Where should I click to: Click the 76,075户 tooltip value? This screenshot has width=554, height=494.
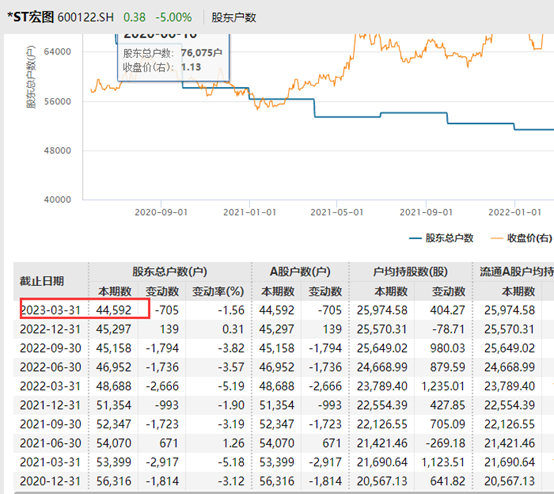(x=201, y=53)
